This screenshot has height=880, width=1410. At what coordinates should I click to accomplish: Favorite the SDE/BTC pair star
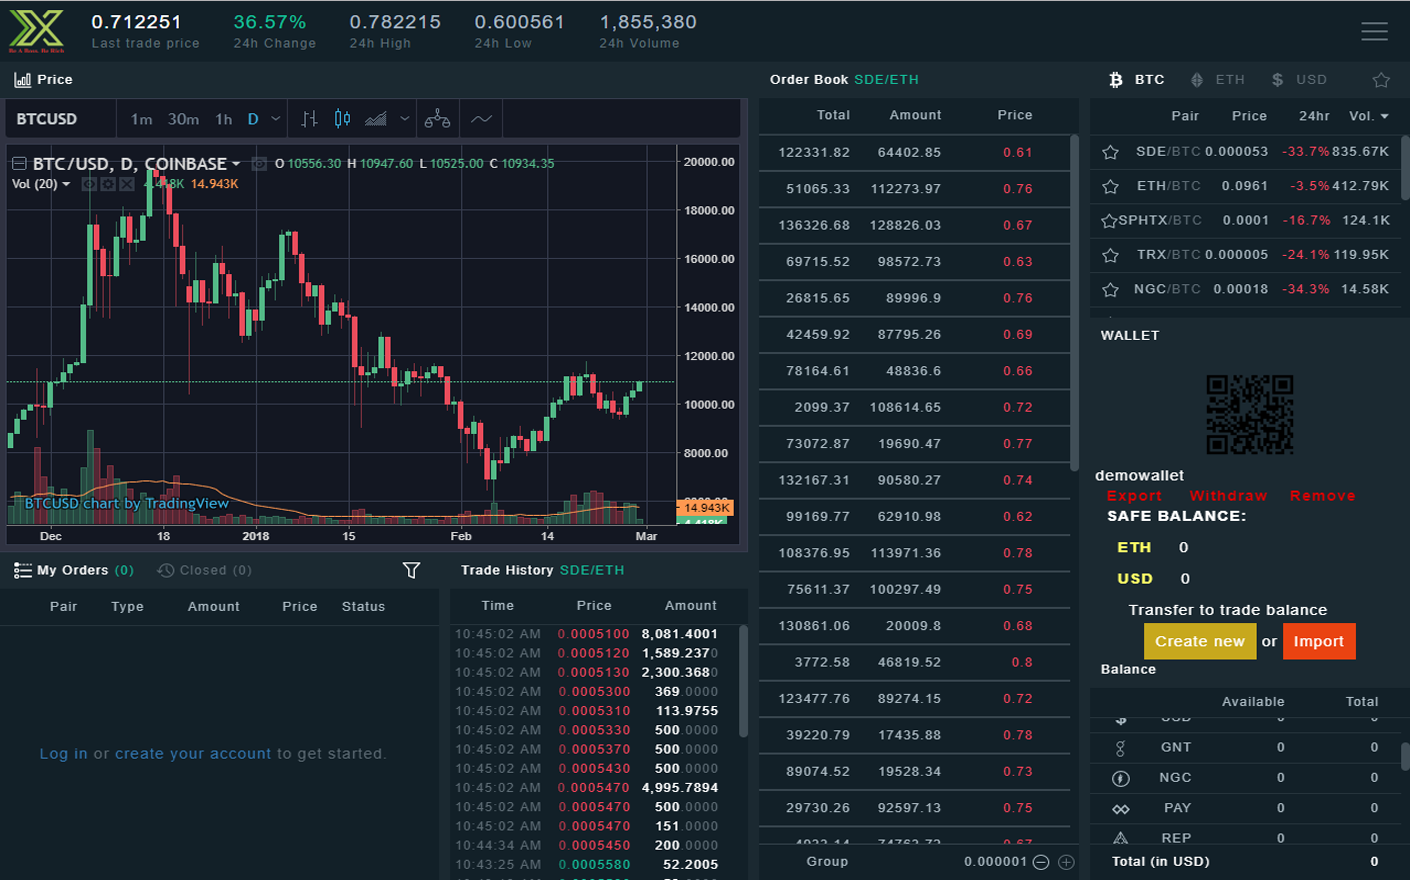point(1110,152)
